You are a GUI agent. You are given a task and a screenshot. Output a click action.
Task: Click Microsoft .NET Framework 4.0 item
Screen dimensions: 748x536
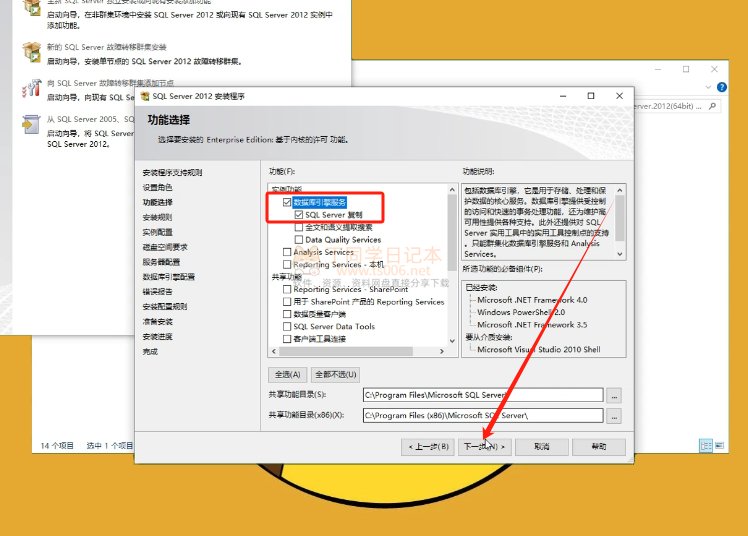coord(532,300)
